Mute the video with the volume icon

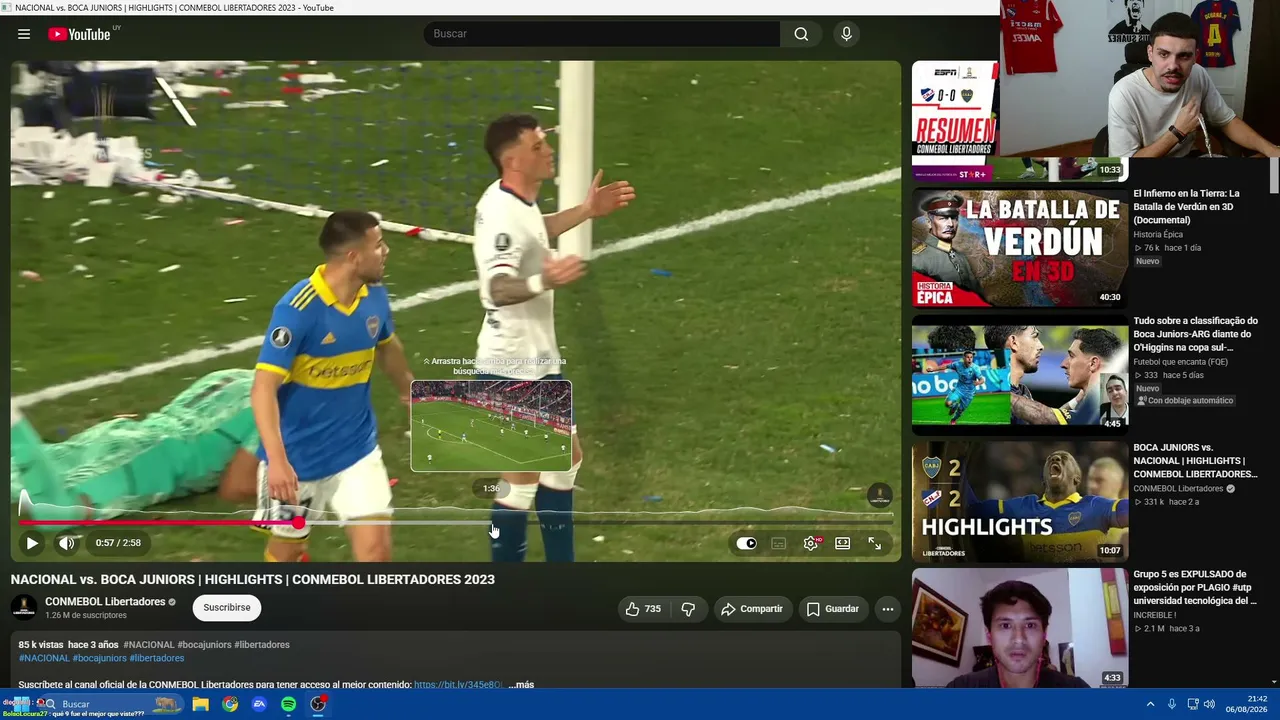(66, 543)
